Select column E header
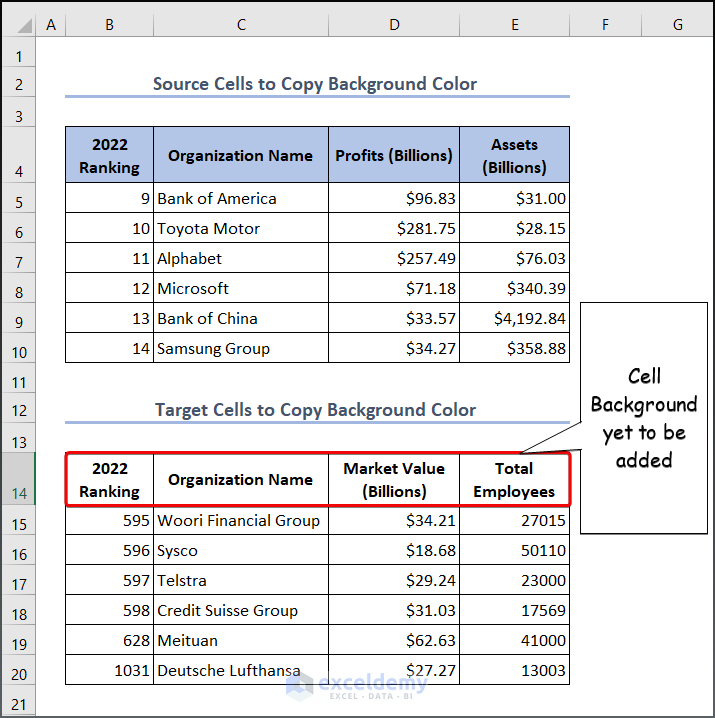Image resolution: width=715 pixels, height=718 pixels. tap(514, 25)
